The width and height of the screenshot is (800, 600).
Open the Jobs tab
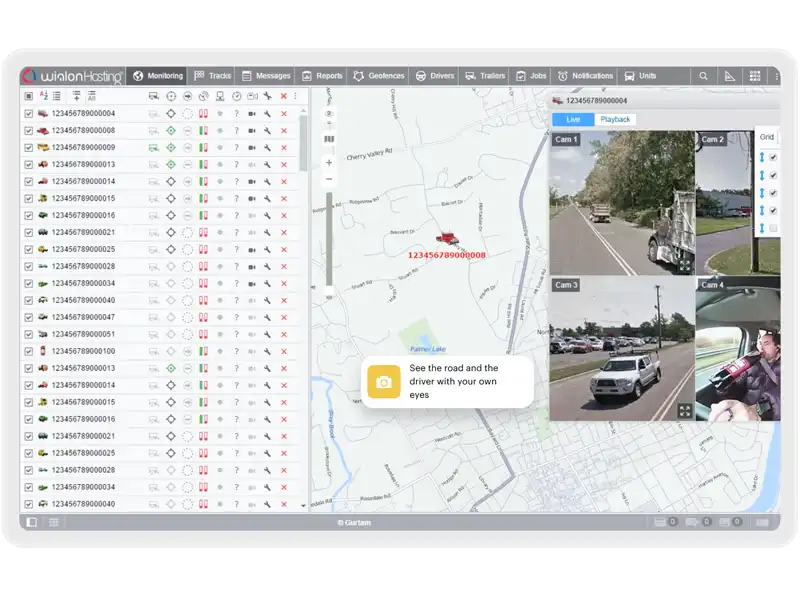click(x=531, y=76)
